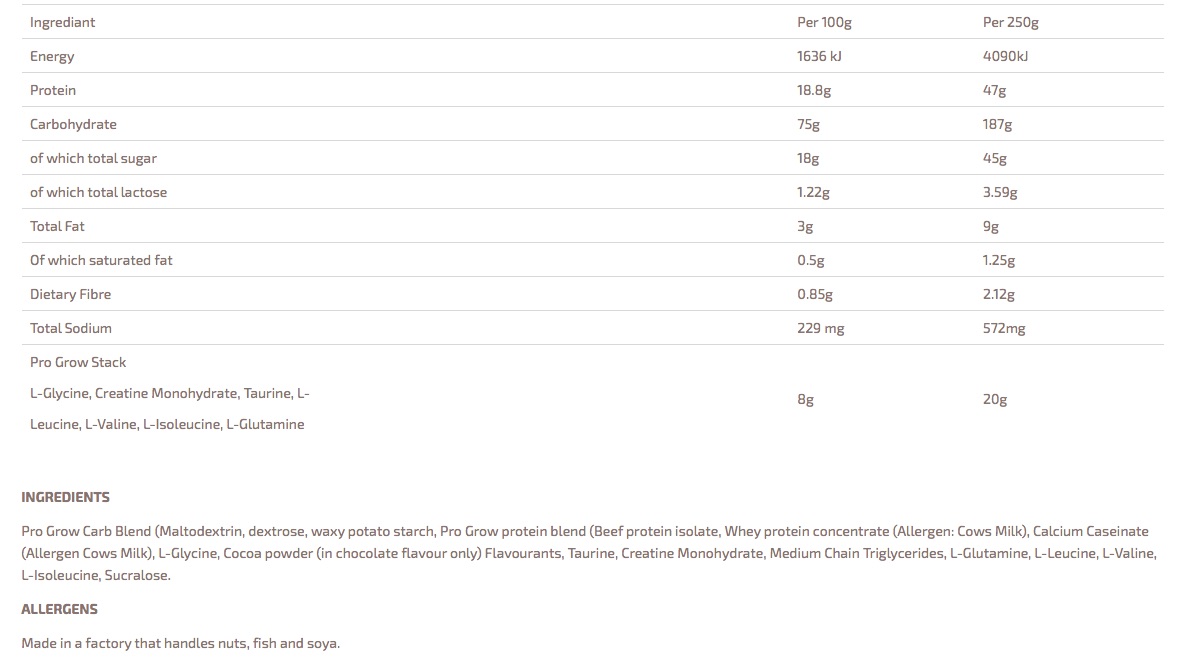1186x670 pixels.
Task: Click the Carbohydrate row label
Action: point(73,124)
